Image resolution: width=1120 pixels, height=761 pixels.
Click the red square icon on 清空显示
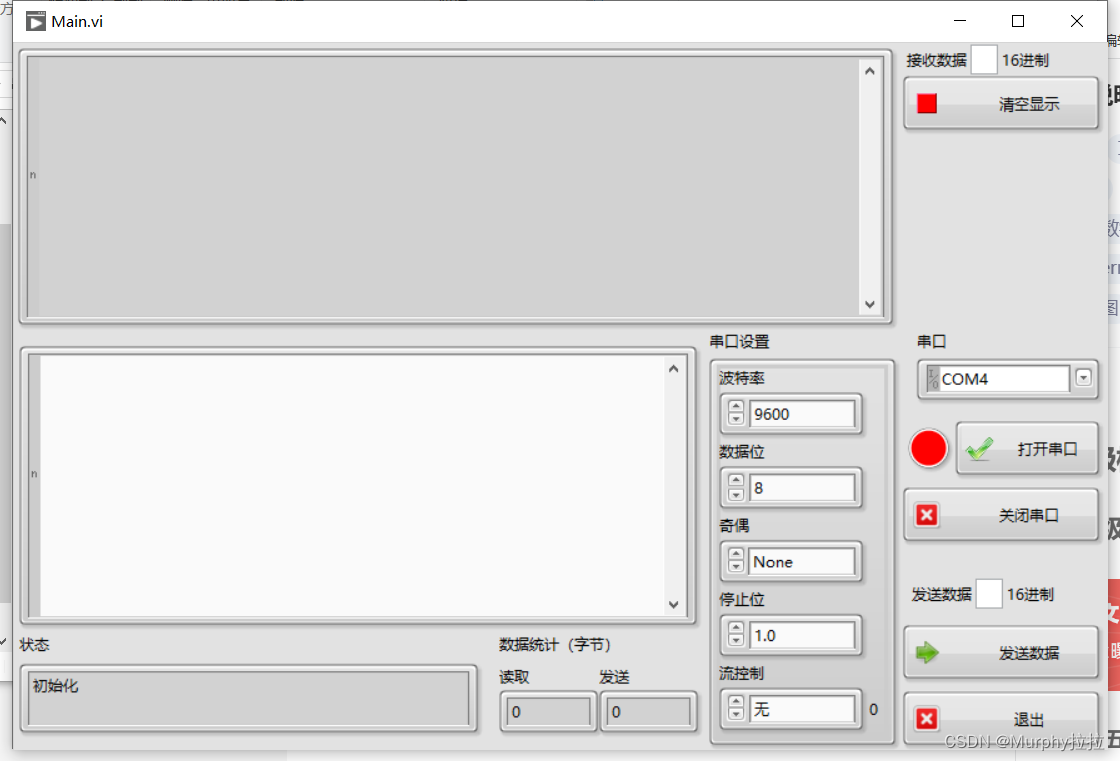pos(927,103)
